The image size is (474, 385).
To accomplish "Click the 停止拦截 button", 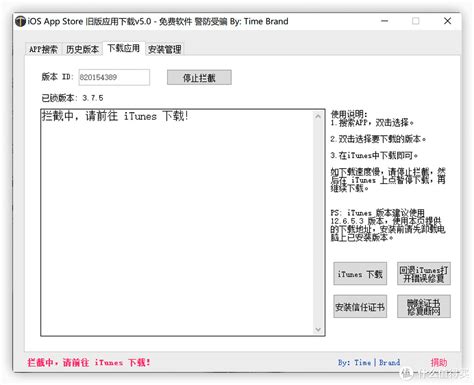I will click(199, 78).
